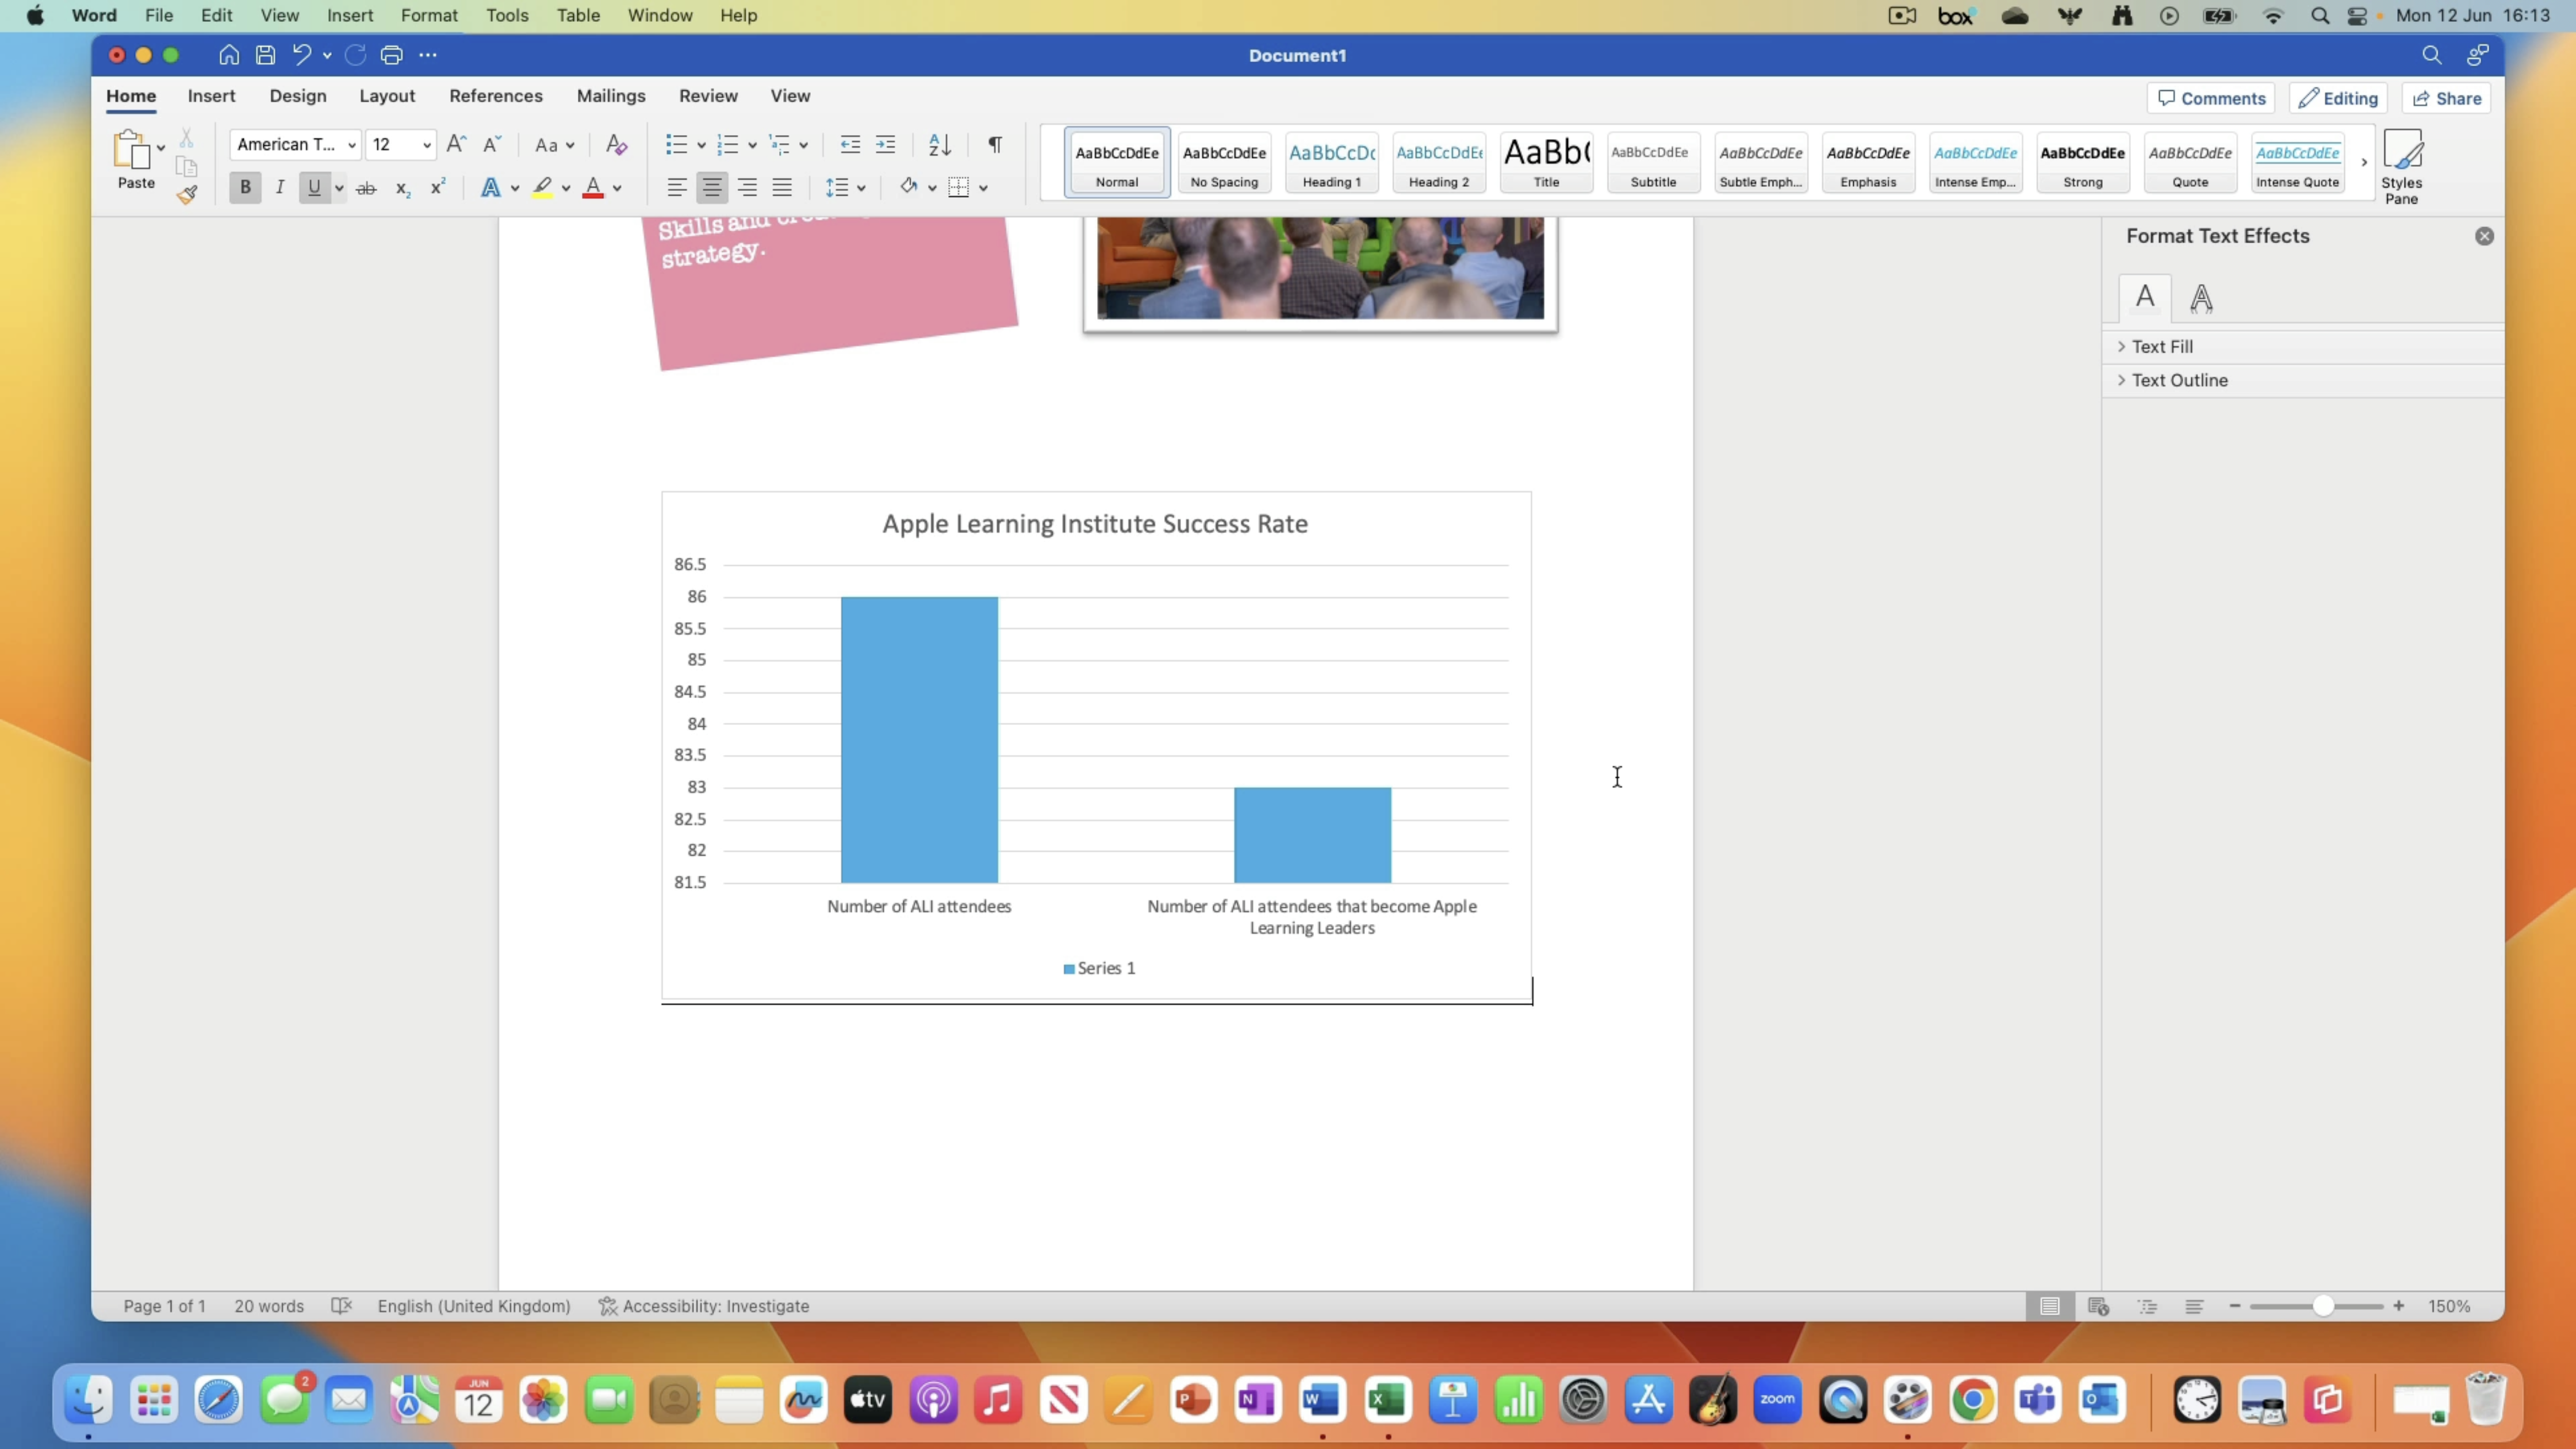This screenshot has height=1449, width=2576.
Task: Open the Mailings ribbon tab
Action: (611, 96)
